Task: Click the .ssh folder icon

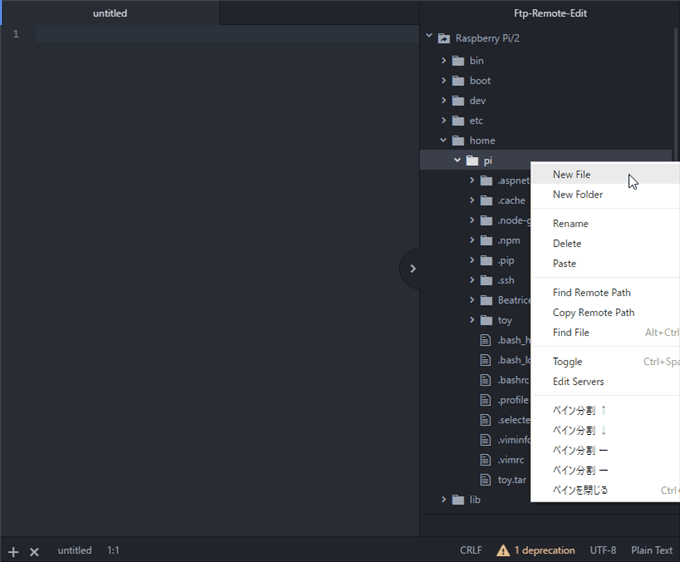Action: pos(486,280)
